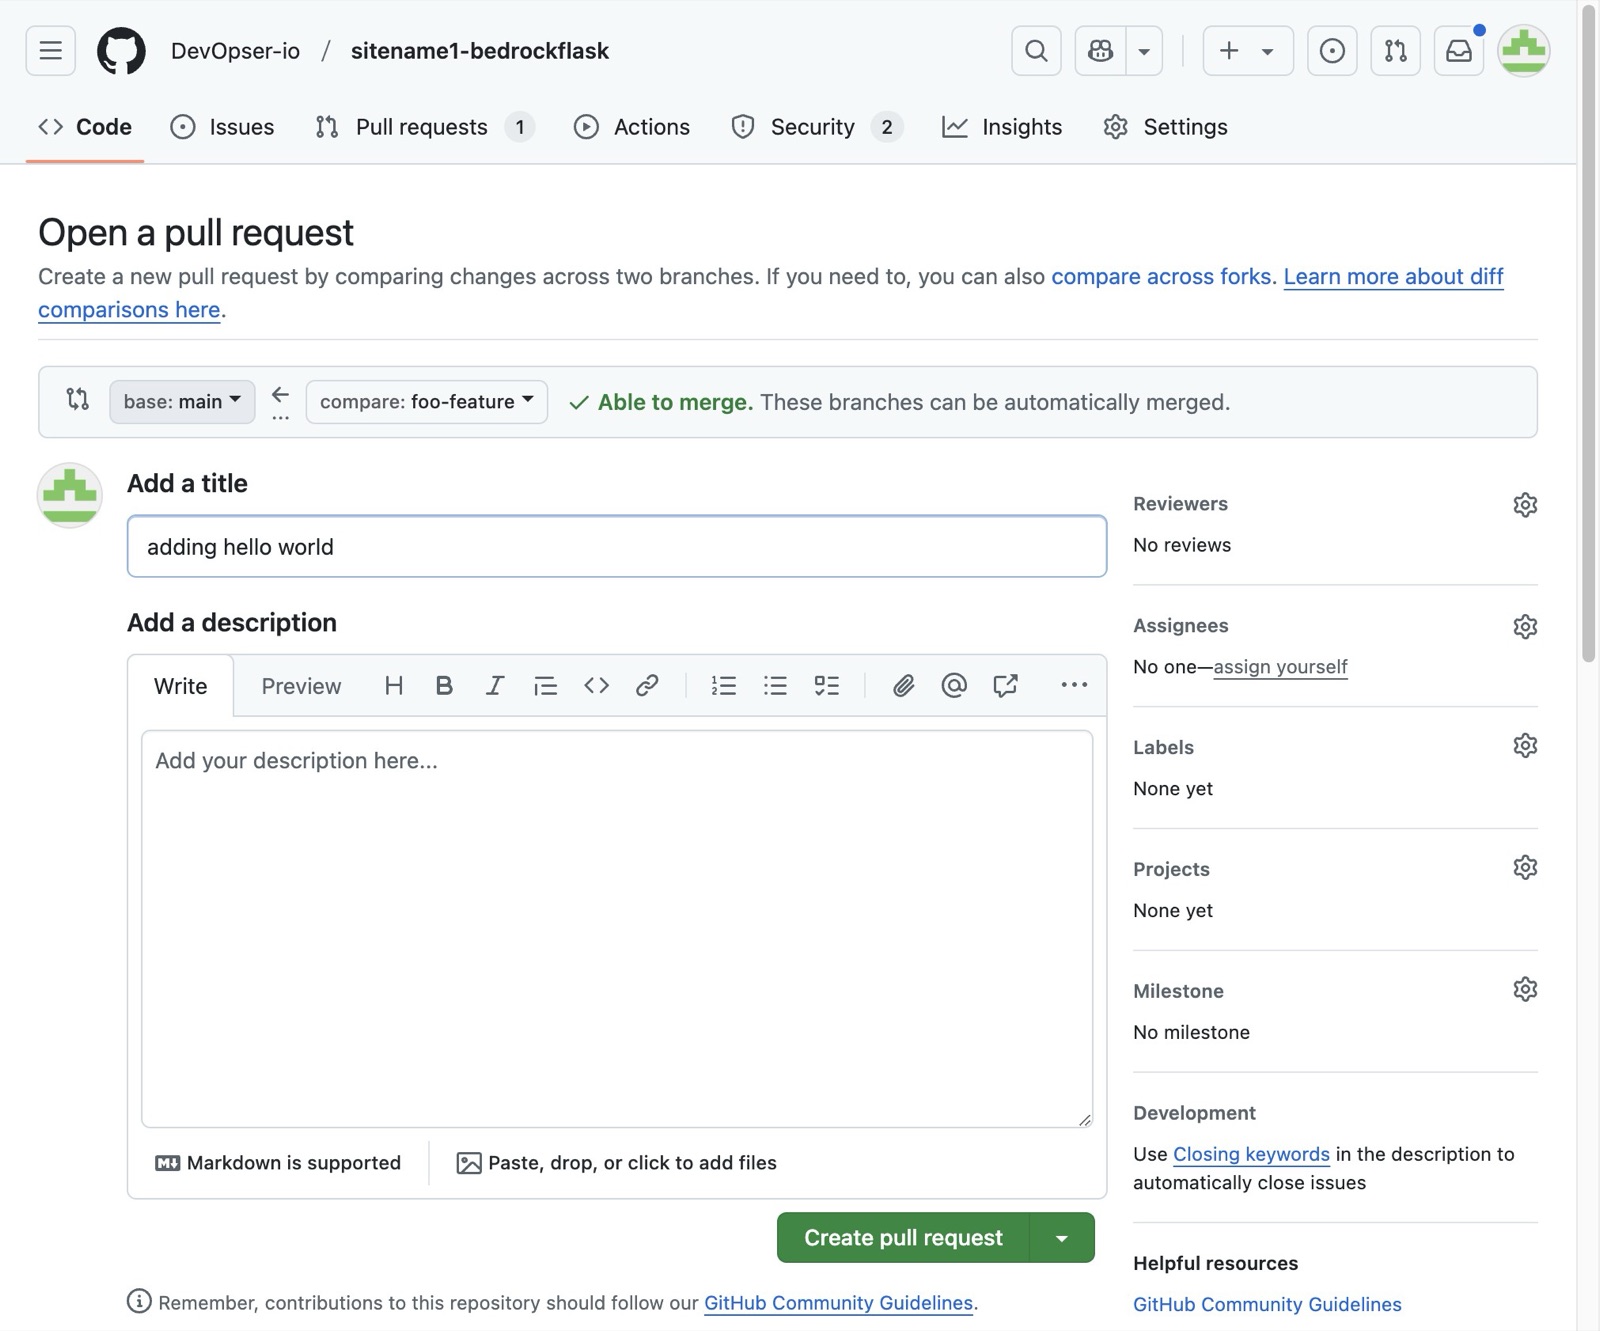Open the Milestone gear settings

[x=1524, y=990]
